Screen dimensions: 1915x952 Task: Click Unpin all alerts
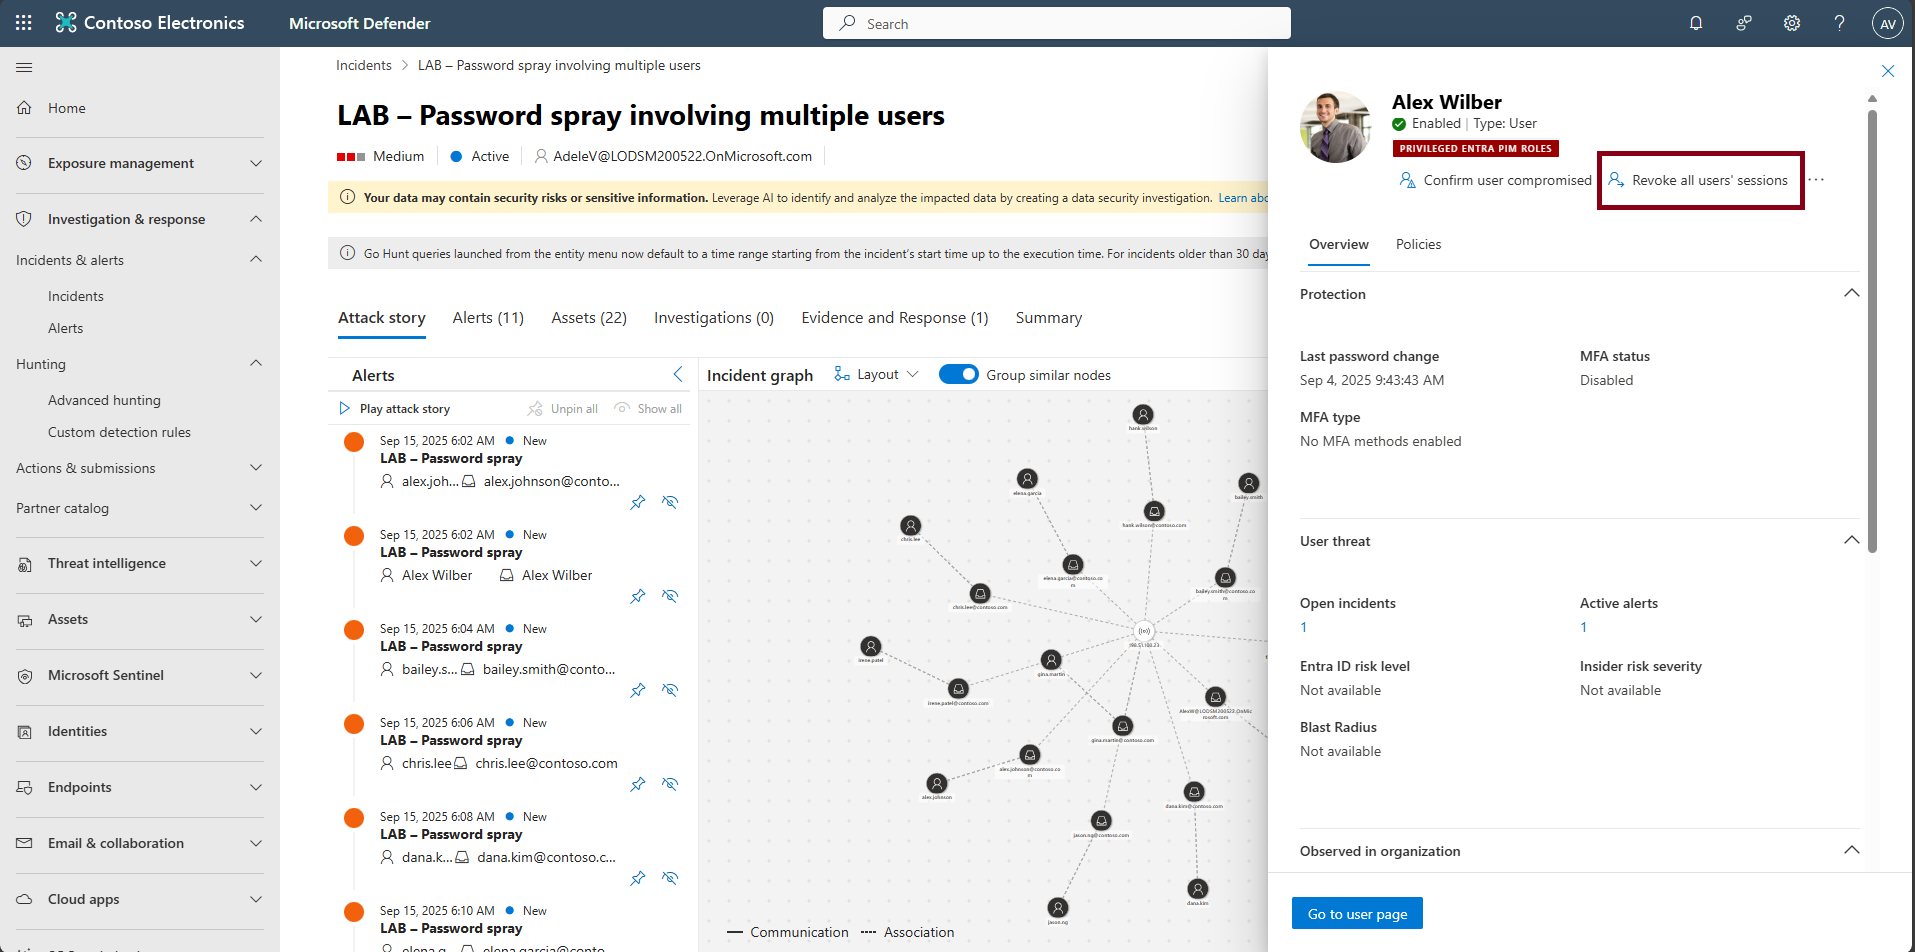(562, 409)
